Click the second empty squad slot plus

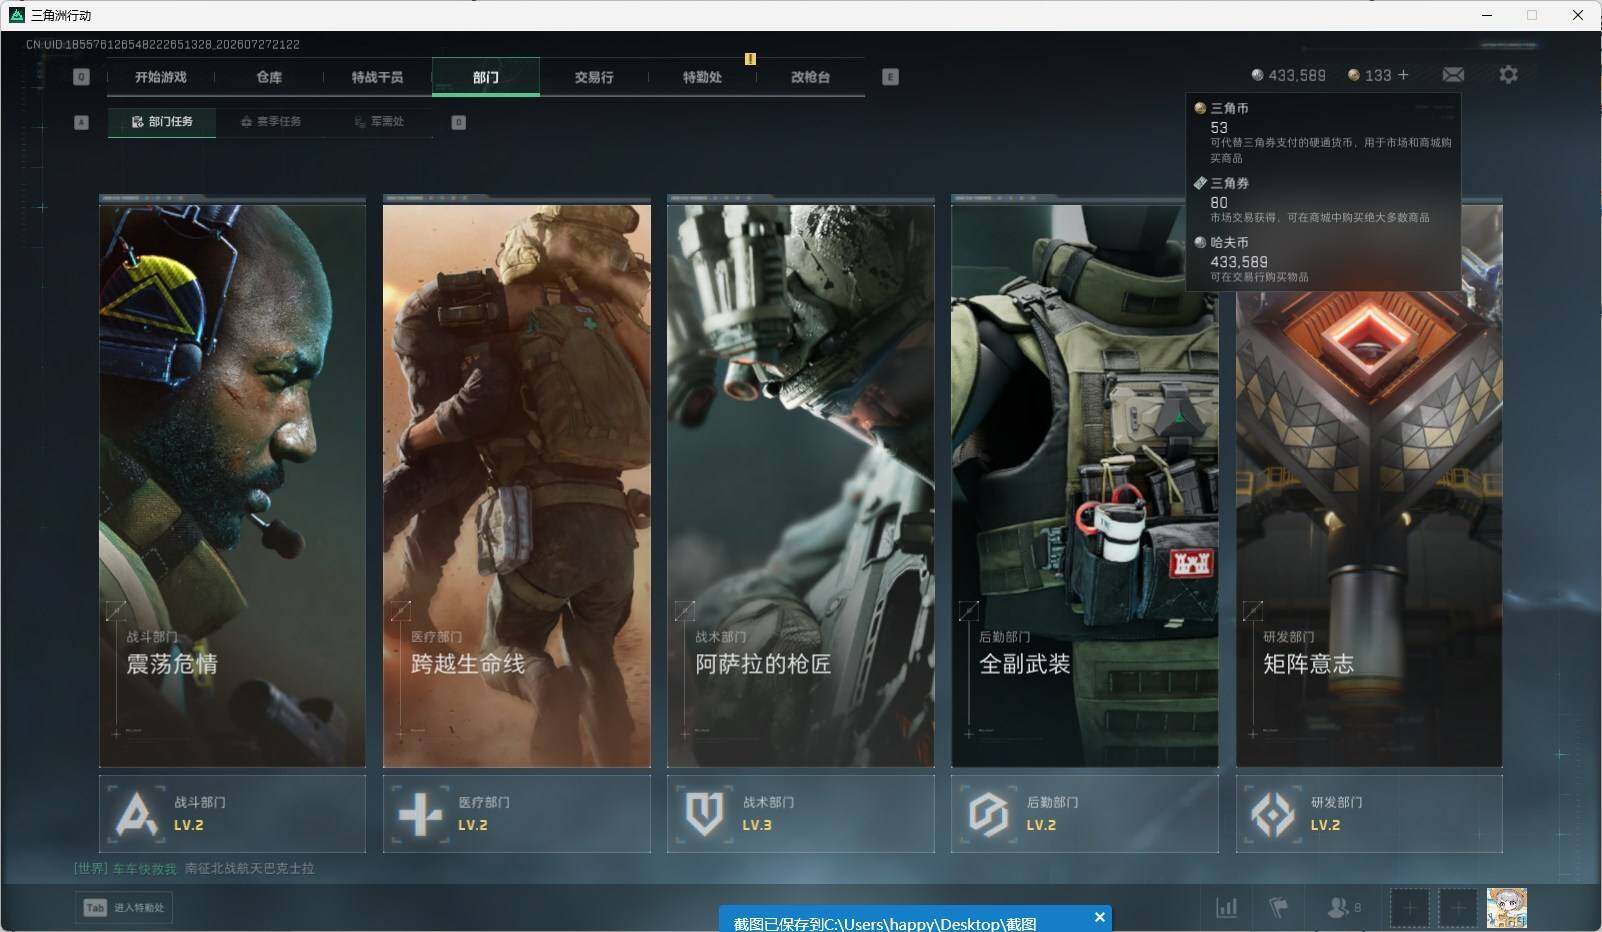coord(1457,908)
